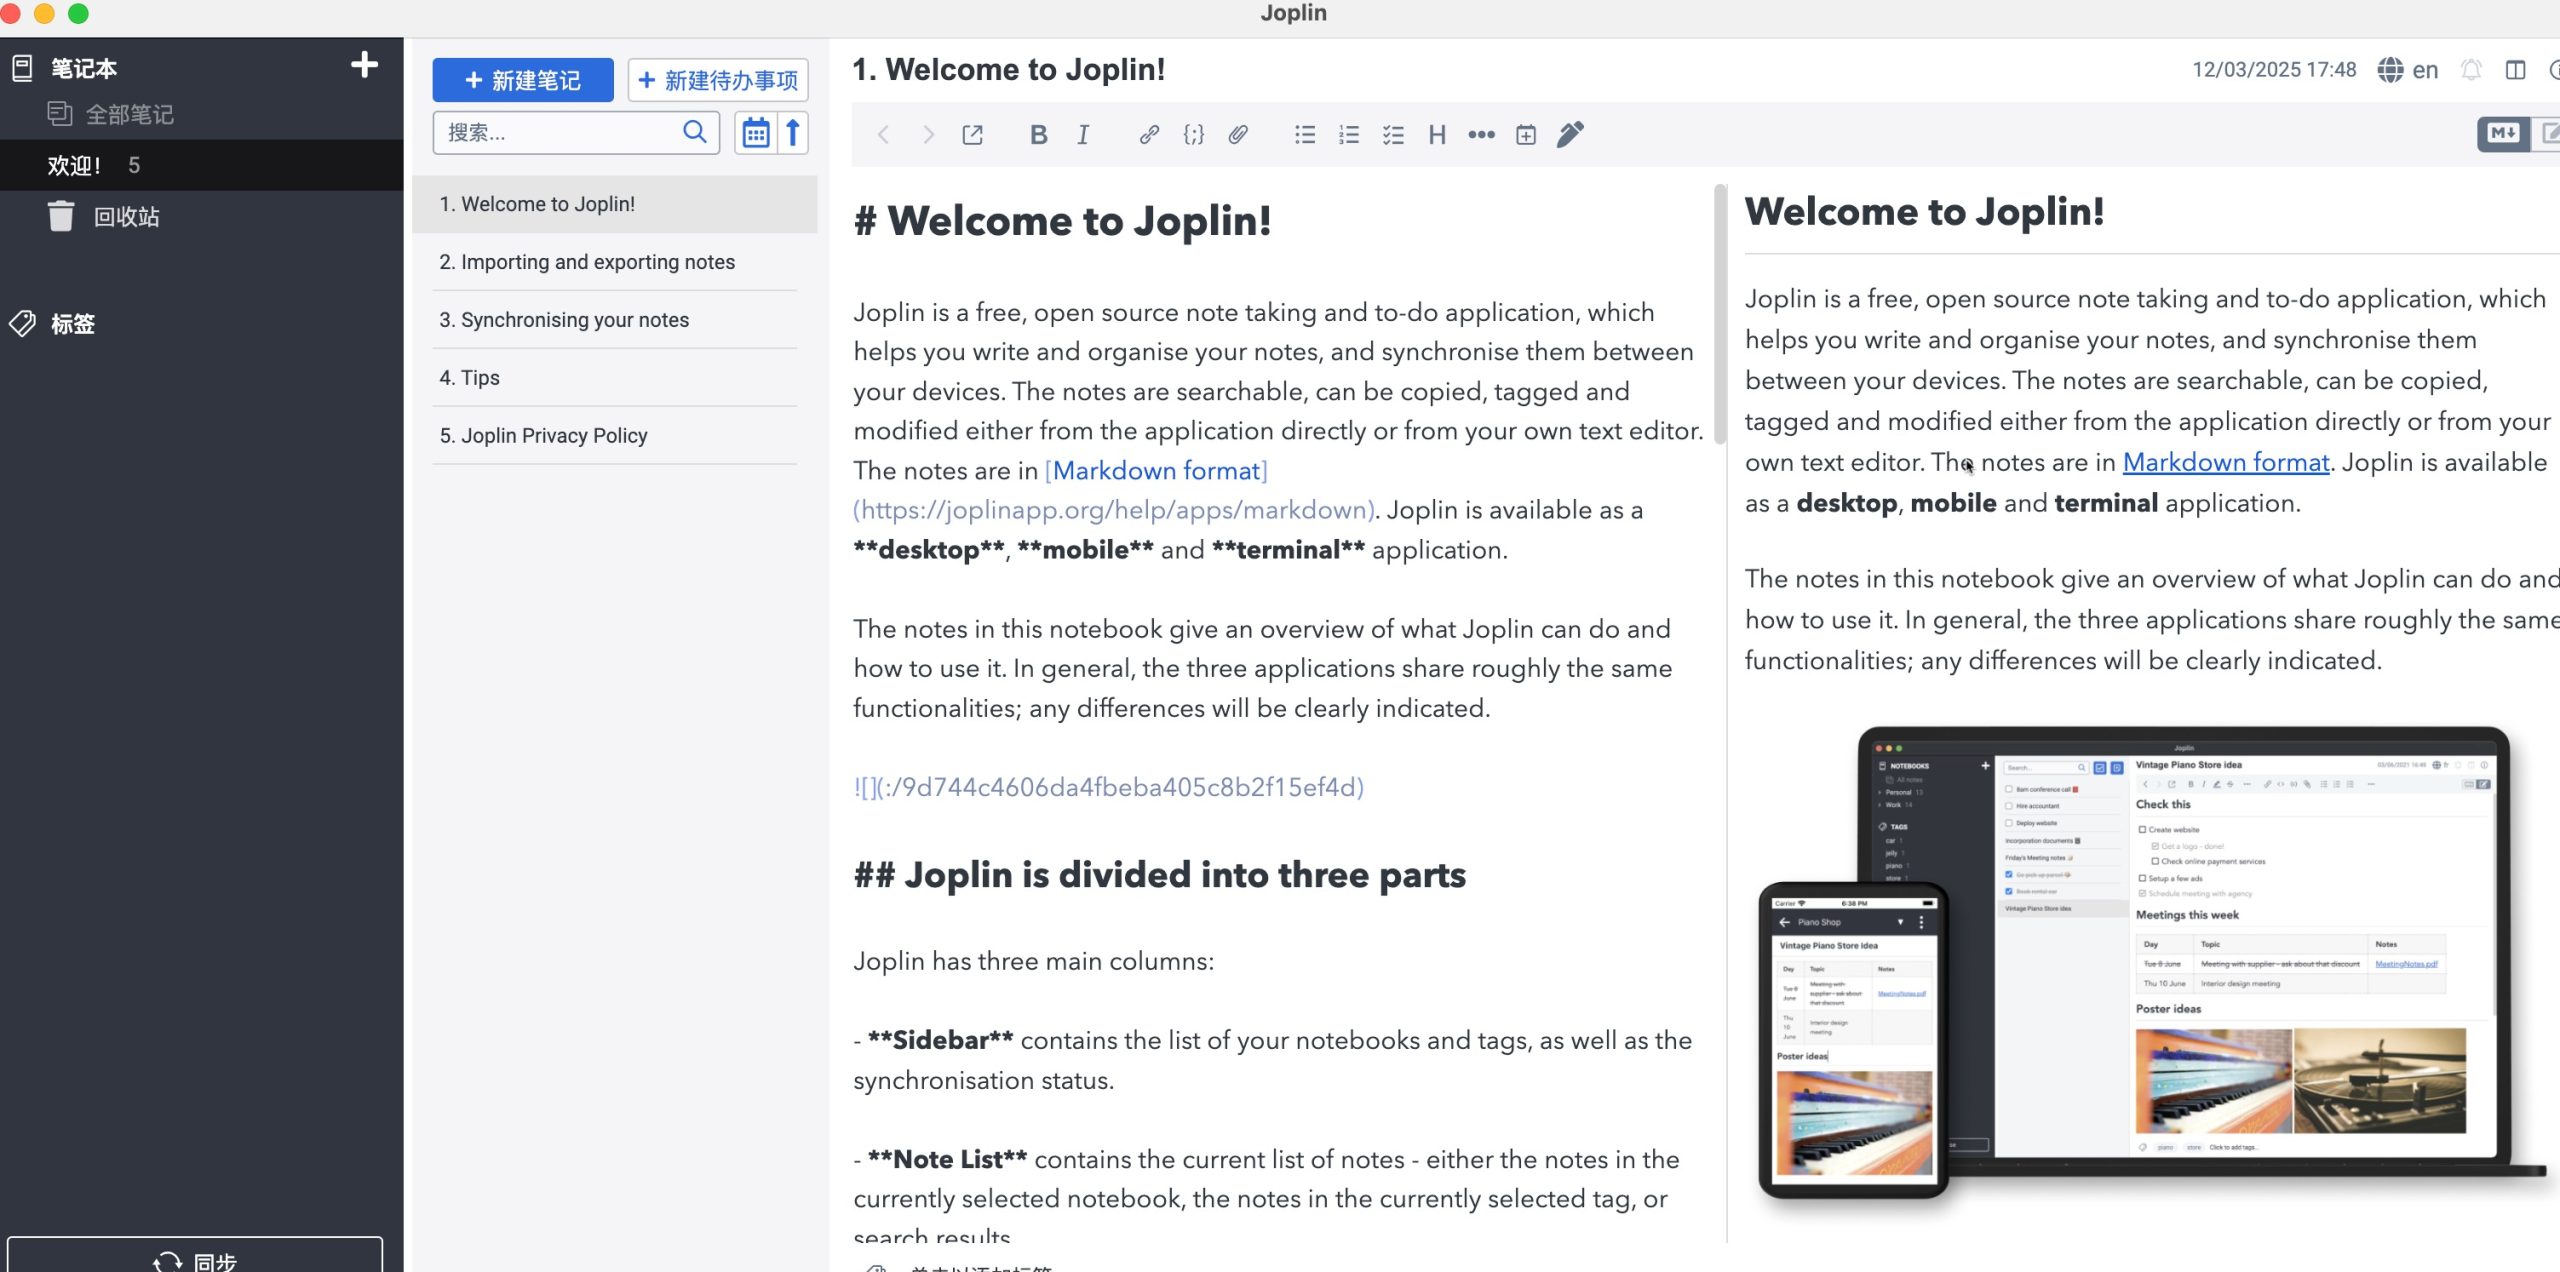Viewport: 2560px width, 1272px height.
Task: Switch to the Markdown editor toggle
Action: coord(2503,133)
